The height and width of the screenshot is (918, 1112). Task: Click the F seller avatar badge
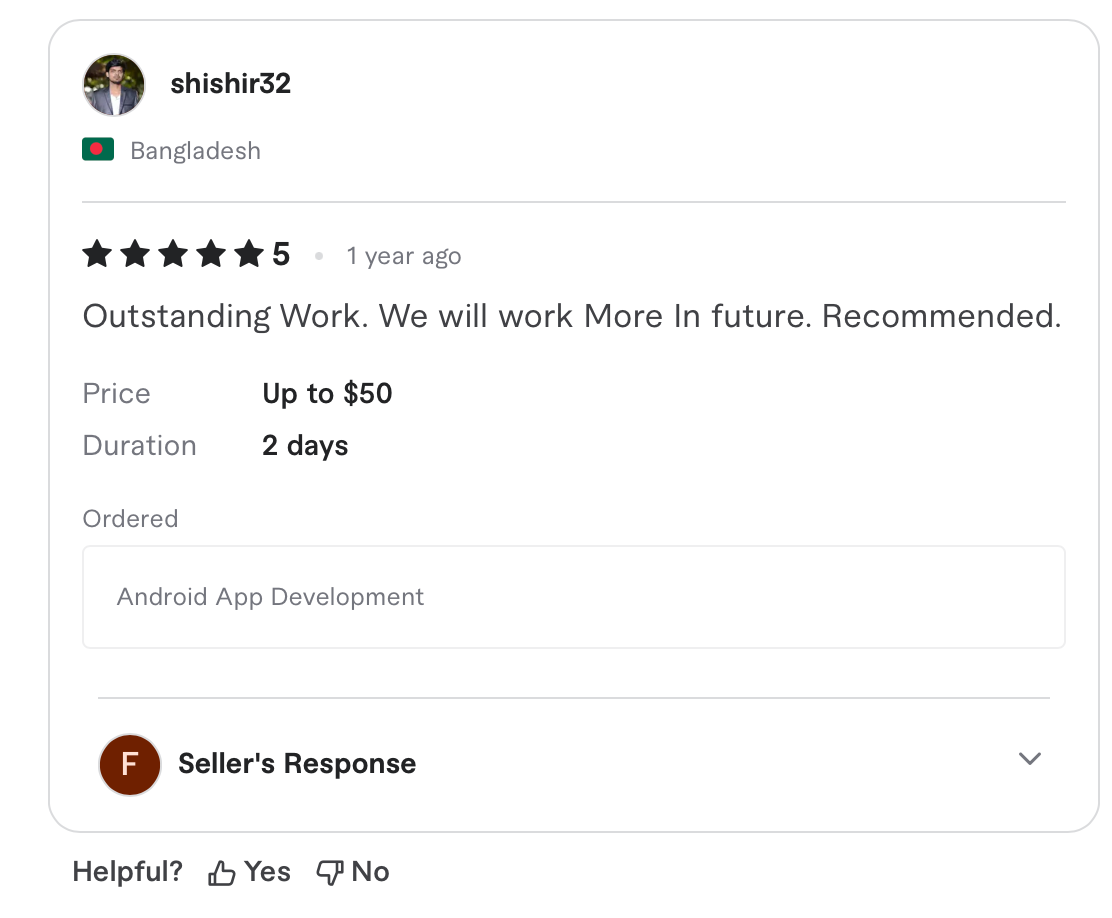[129, 764]
